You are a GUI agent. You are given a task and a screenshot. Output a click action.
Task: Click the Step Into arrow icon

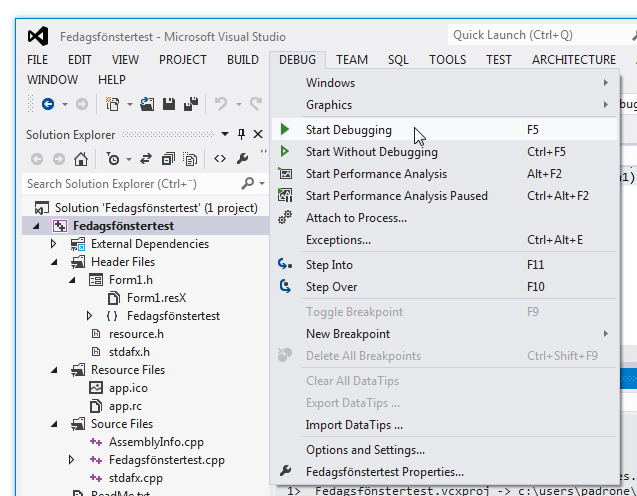point(285,264)
